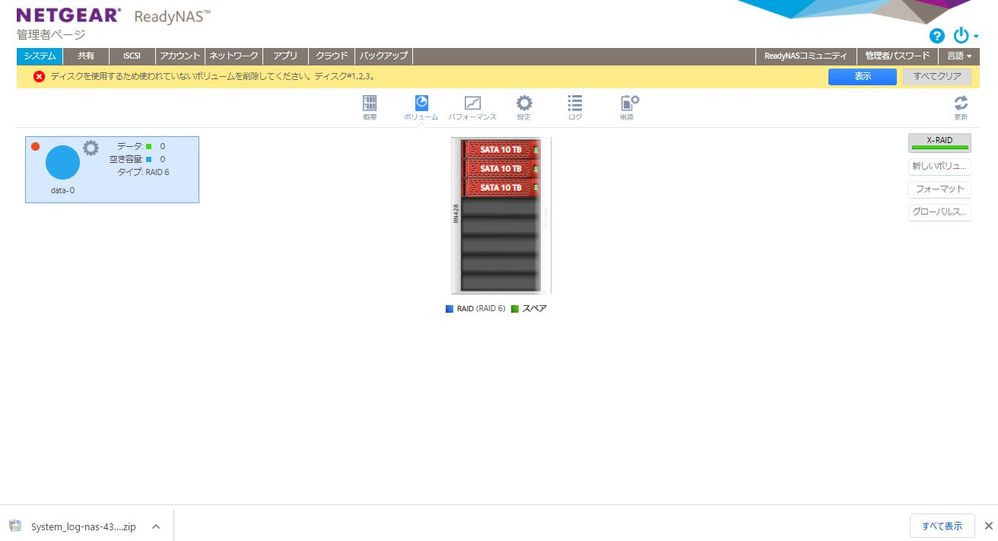Click the blue 空き容量 swatch on data-0
The height and width of the screenshot is (541, 998).
pos(149,159)
